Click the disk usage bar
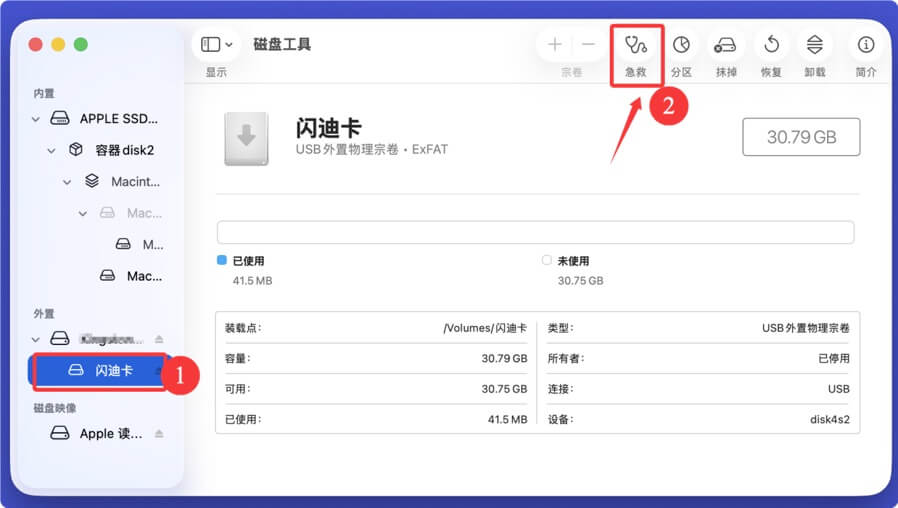 pyautogui.click(x=535, y=232)
